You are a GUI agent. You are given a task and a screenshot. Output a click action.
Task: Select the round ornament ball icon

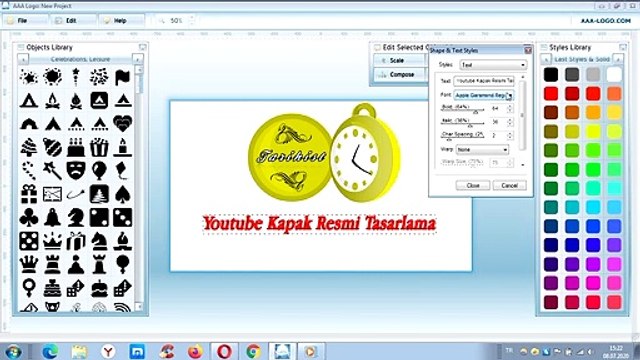click(52, 147)
